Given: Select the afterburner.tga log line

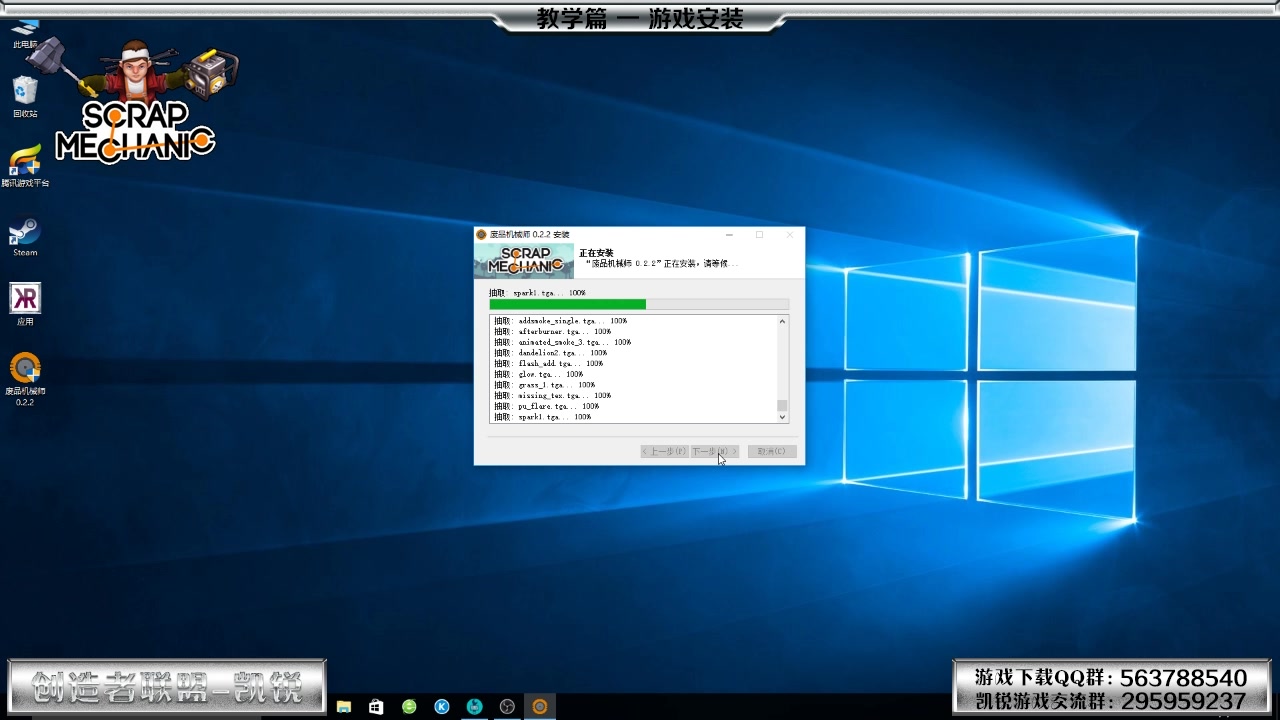Looking at the screenshot, I should click(x=552, y=332).
